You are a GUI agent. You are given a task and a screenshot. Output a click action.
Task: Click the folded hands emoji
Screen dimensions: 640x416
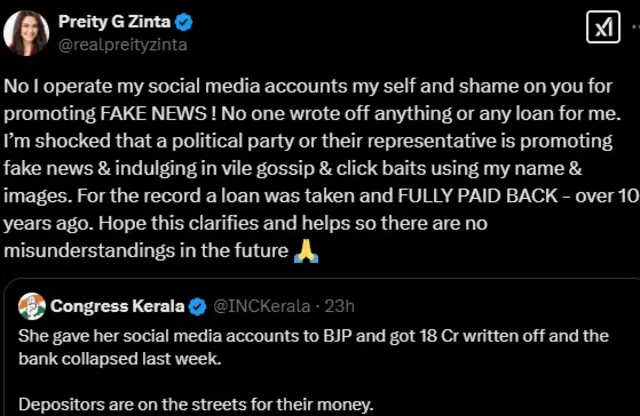(305, 251)
